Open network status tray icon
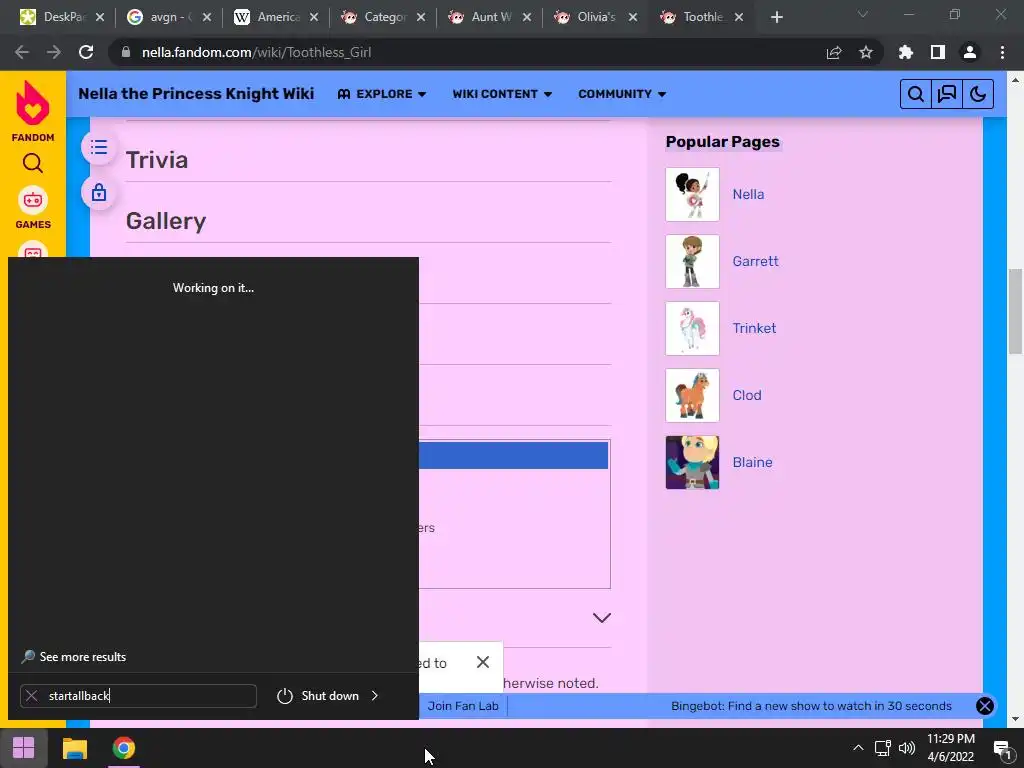This screenshot has height=768, width=1024. point(883,748)
